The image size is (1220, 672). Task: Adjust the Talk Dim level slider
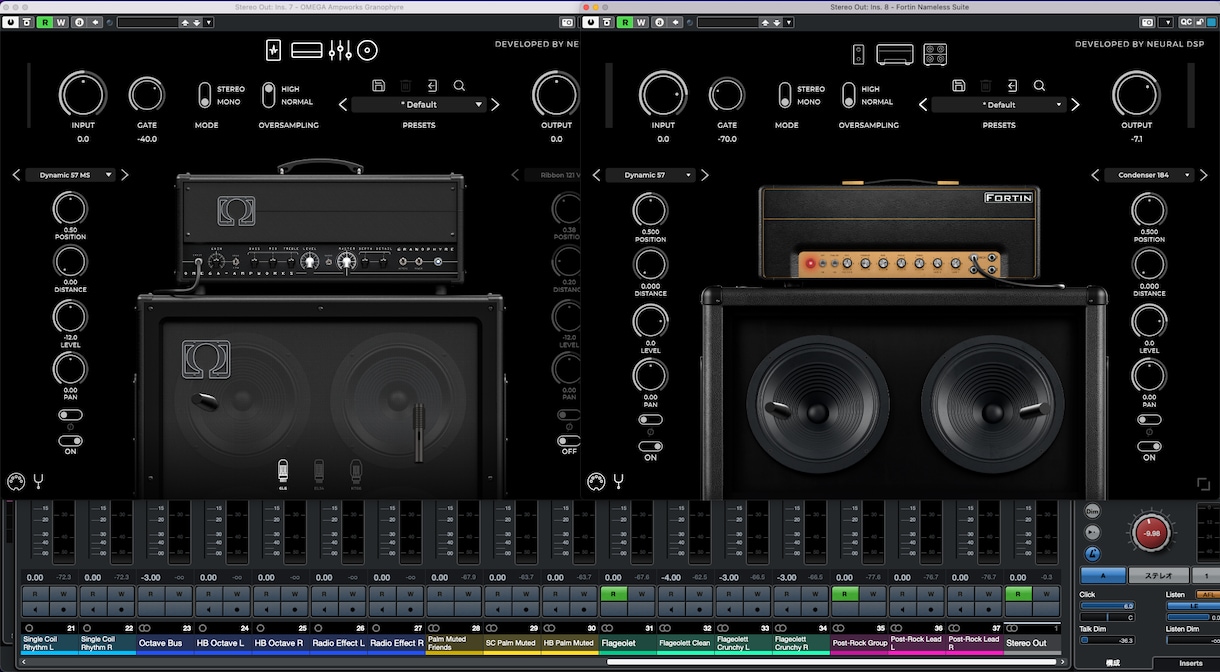[1107, 640]
